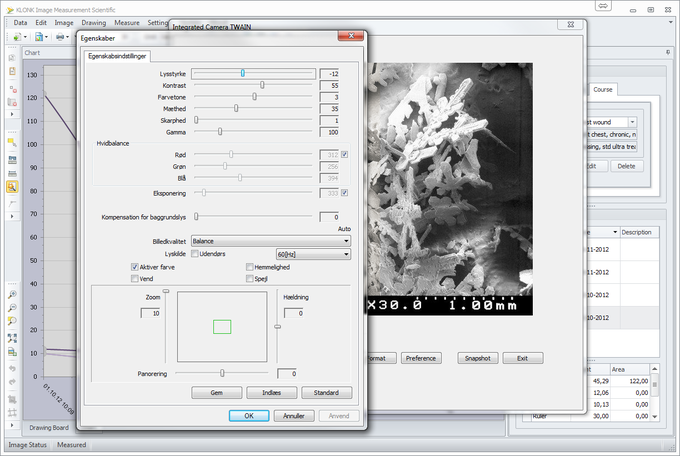This screenshot has height=456, width=680.
Task: Open the Data menu
Action: [x=20, y=23]
